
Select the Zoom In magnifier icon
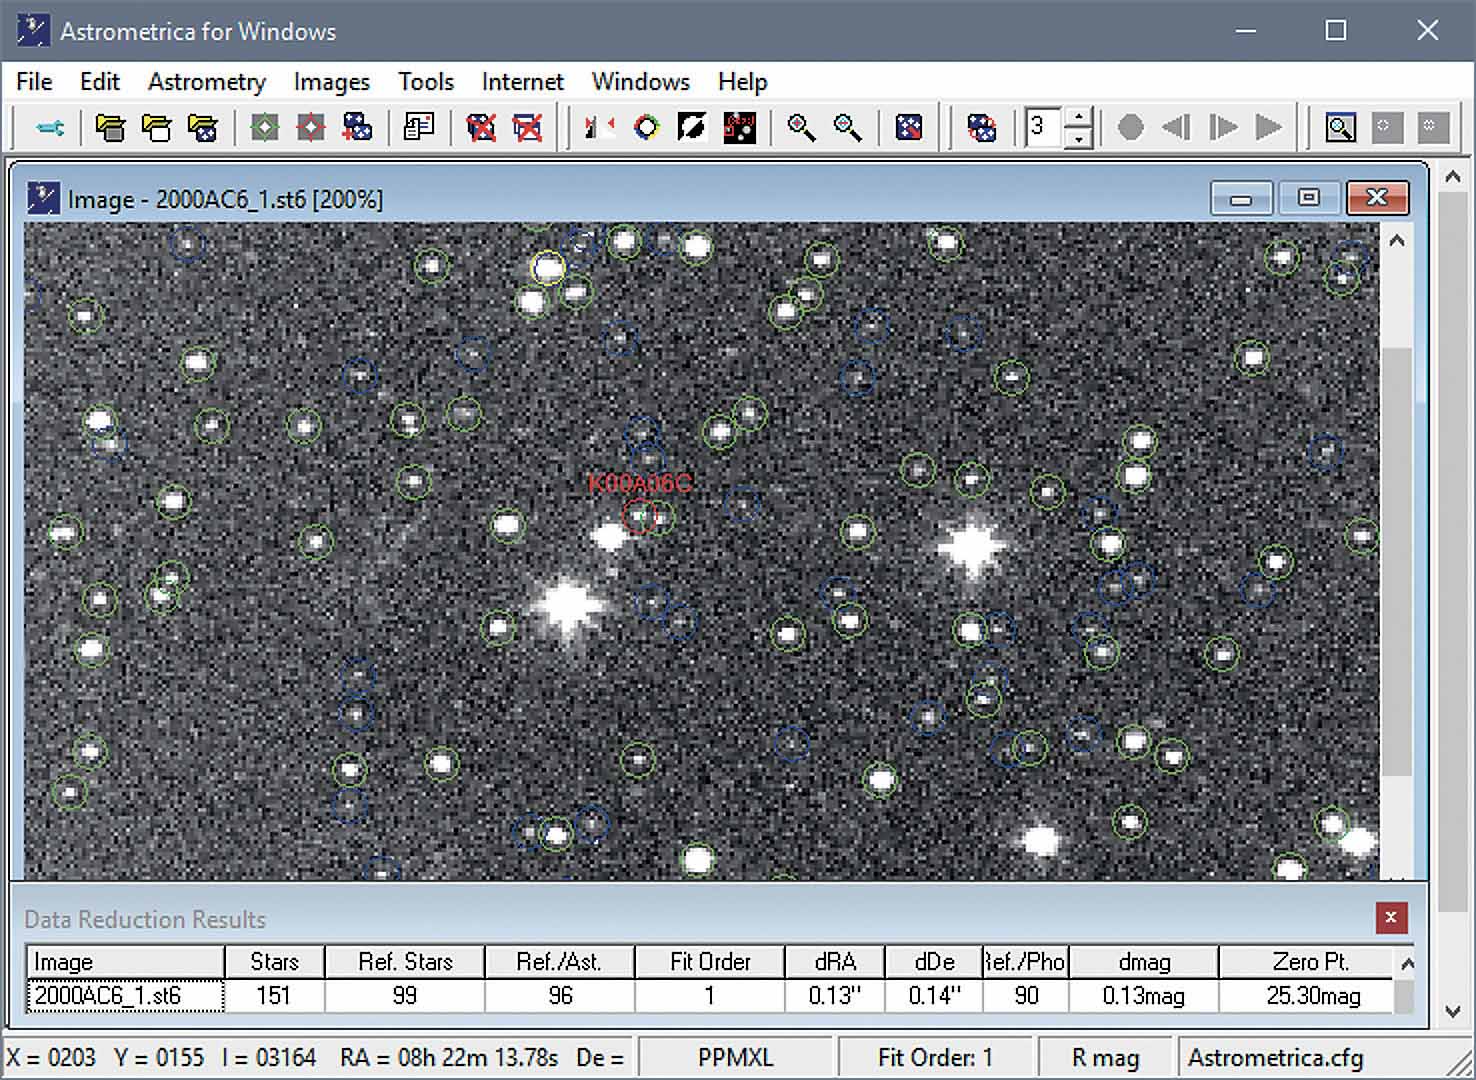coord(800,127)
